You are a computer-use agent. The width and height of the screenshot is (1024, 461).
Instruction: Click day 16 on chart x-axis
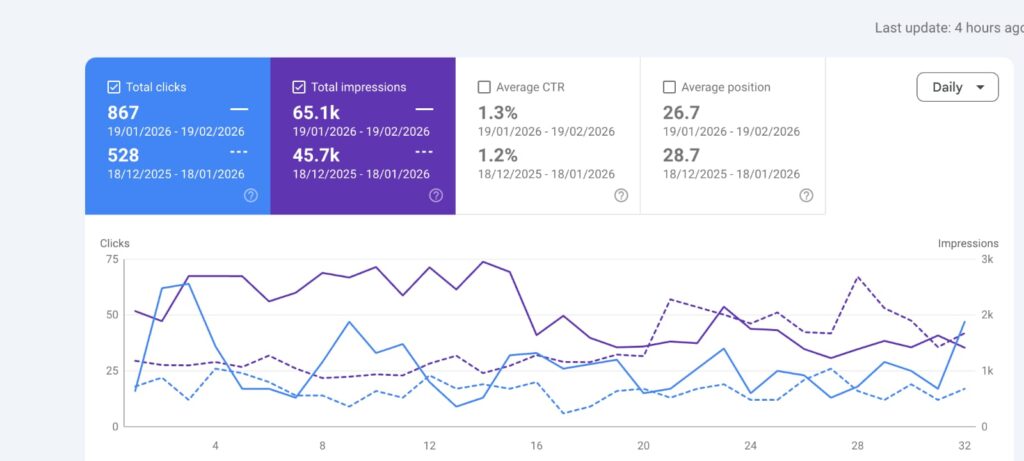pos(536,446)
